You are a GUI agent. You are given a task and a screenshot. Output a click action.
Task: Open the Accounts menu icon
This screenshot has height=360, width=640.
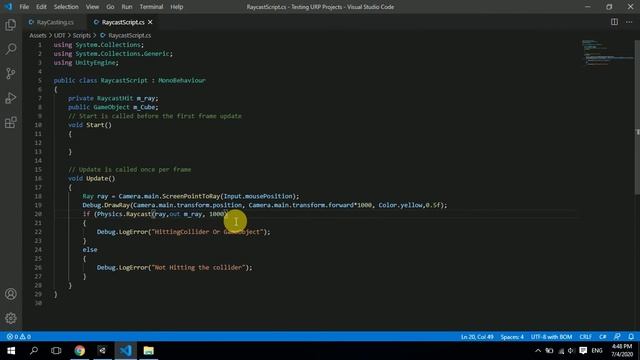[x=11, y=294]
